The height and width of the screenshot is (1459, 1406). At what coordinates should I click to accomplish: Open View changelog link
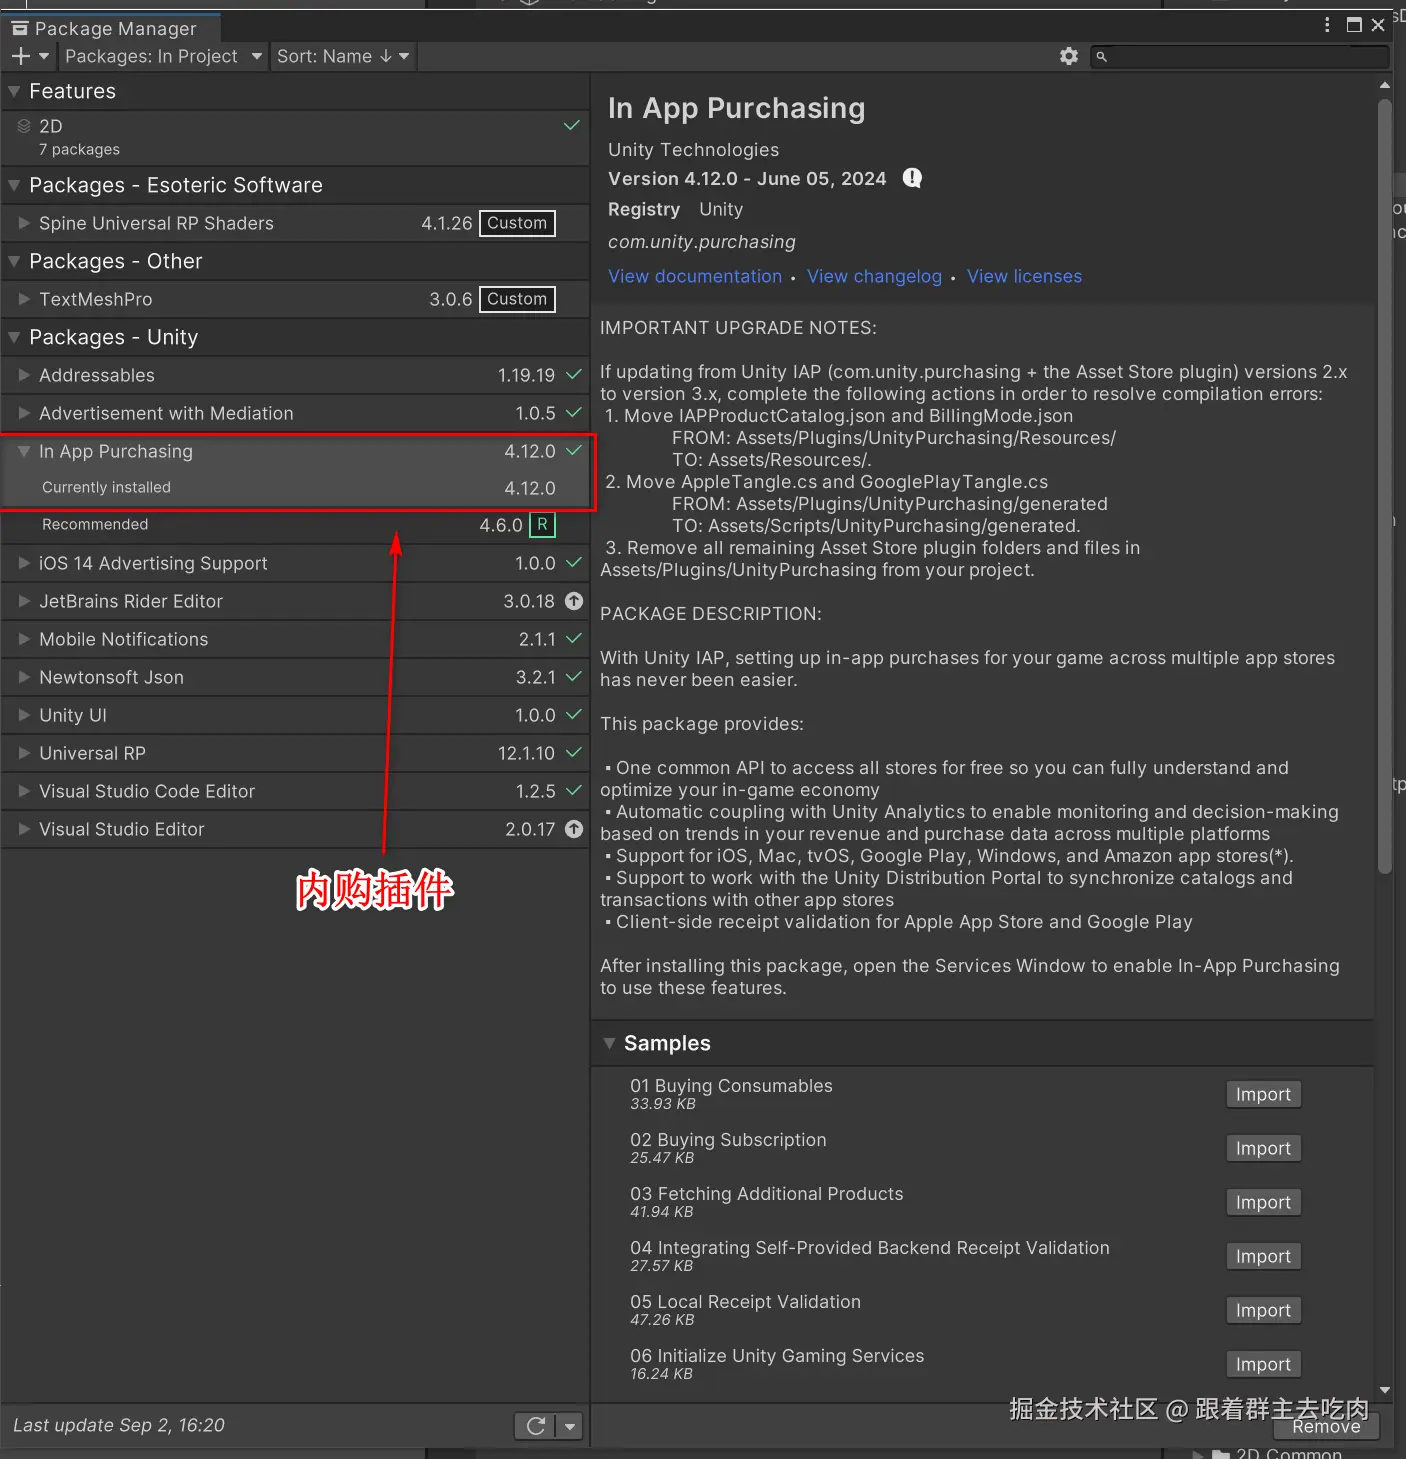(874, 276)
